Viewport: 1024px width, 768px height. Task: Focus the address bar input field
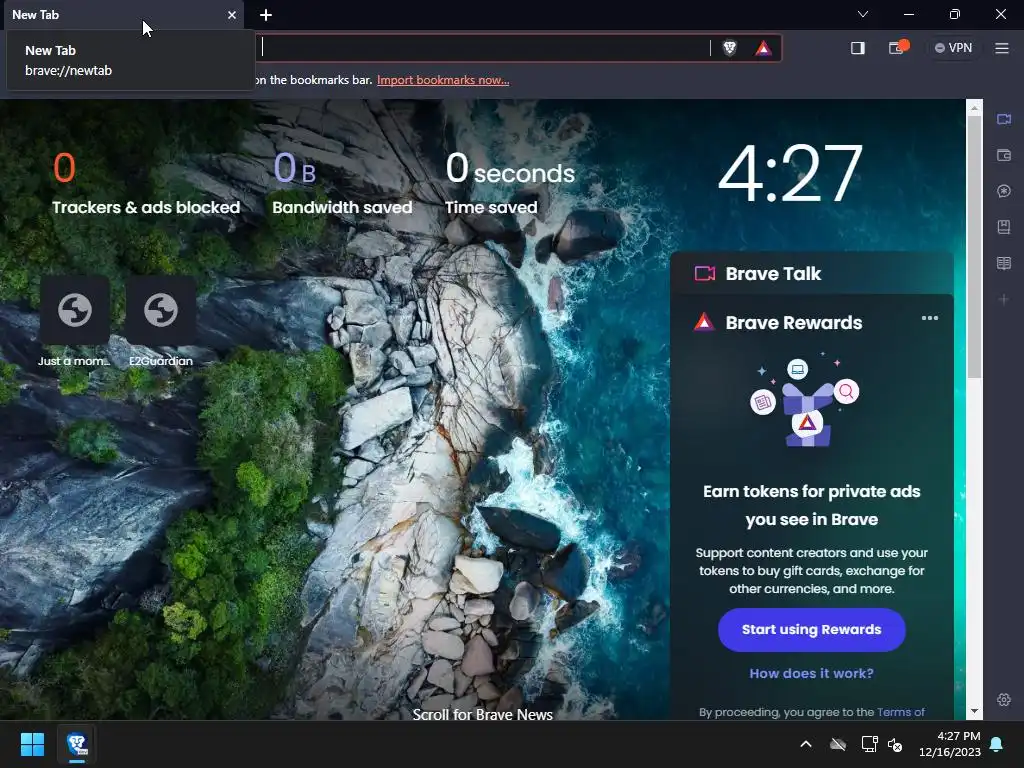(x=483, y=48)
